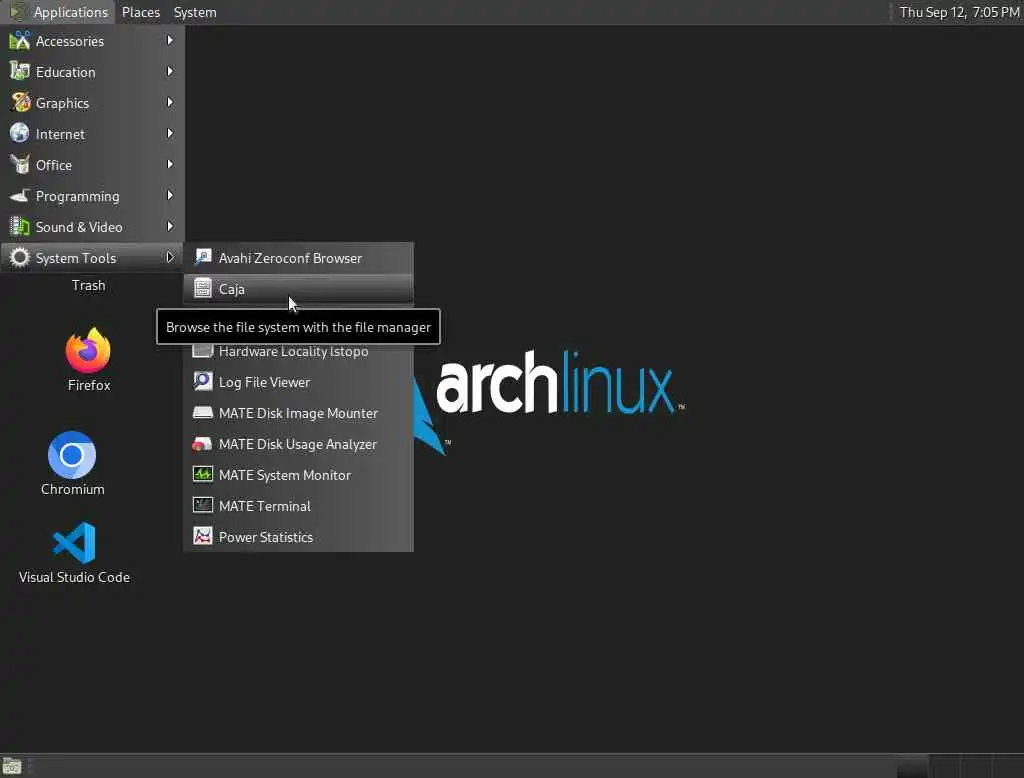The height and width of the screenshot is (778, 1024).
Task: Open Power Statistics entry
Action: [x=298, y=536]
